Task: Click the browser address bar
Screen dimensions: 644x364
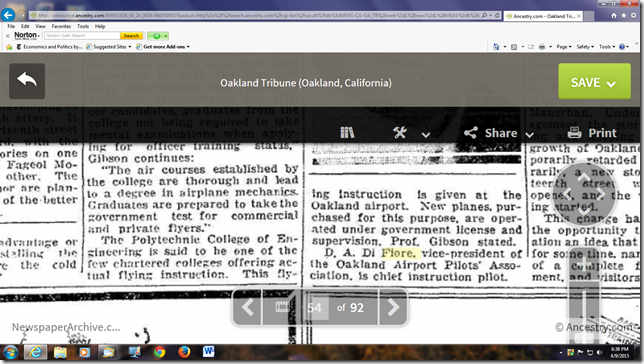Action: (255, 15)
